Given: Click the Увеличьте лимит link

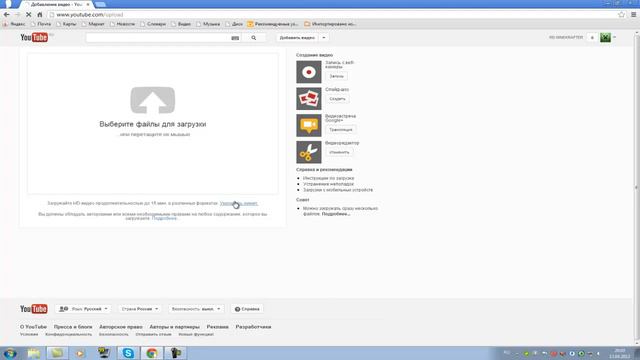Looking at the screenshot, I should coord(239,203).
